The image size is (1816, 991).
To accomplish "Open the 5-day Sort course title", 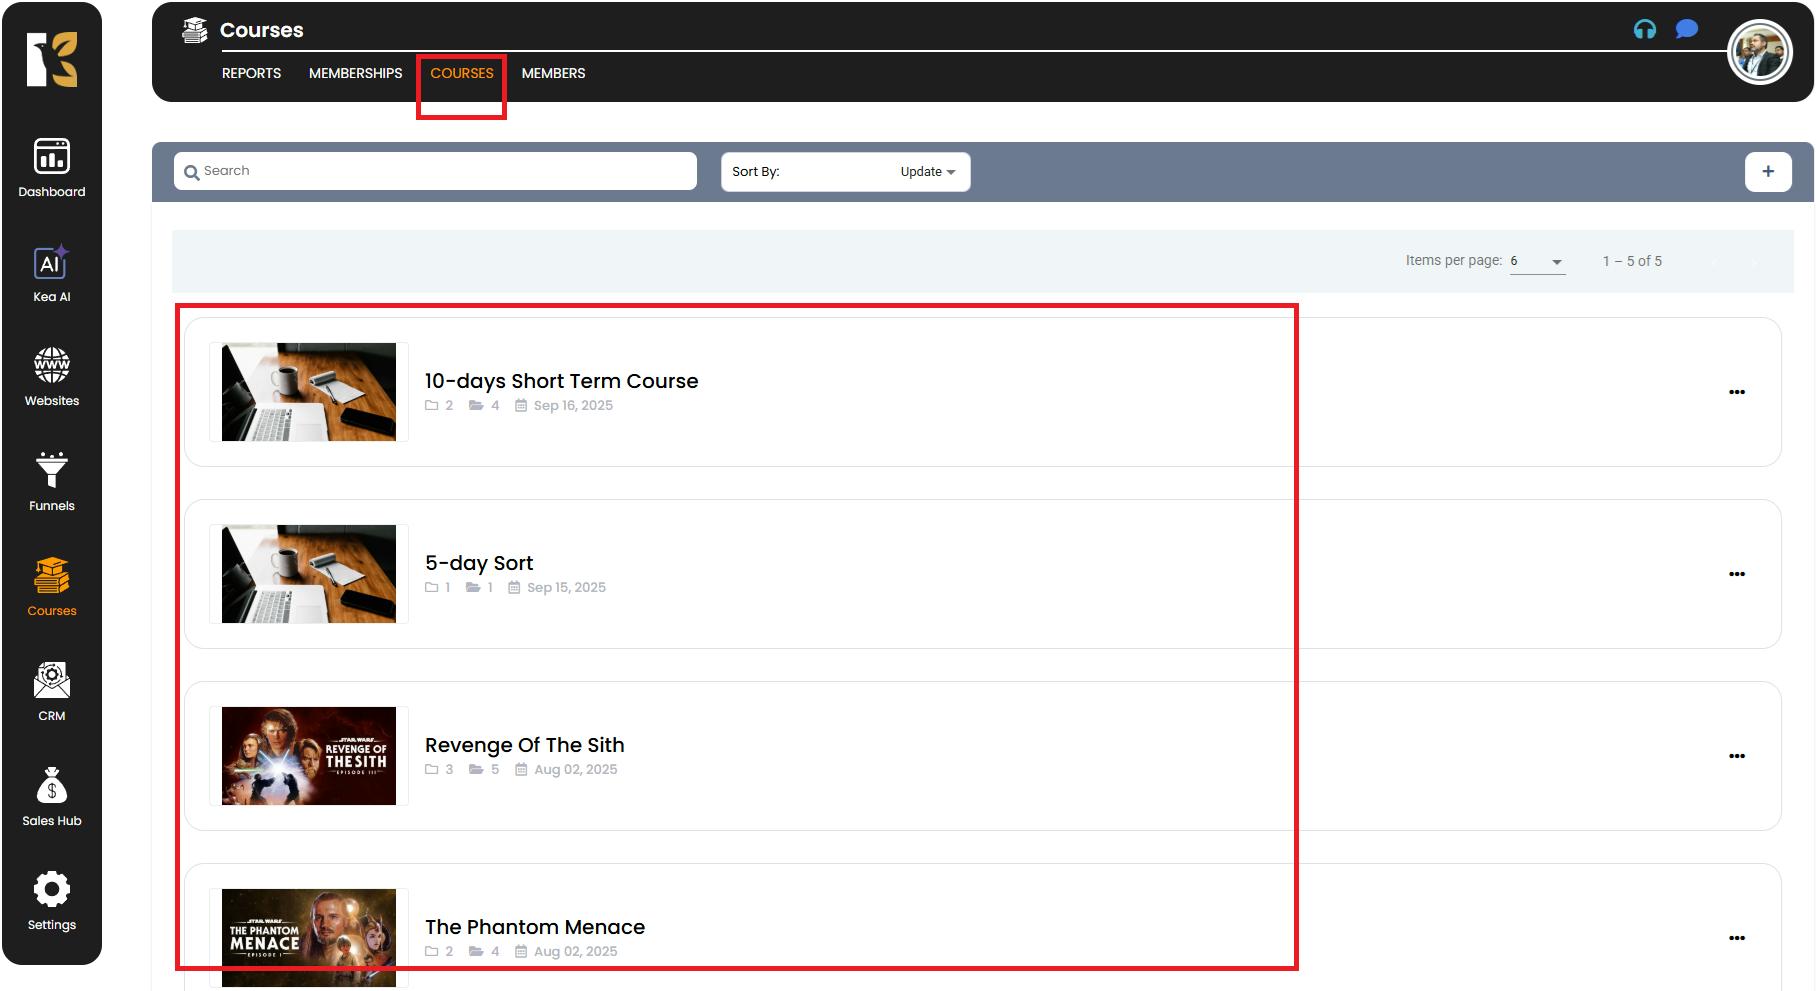I will (x=479, y=563).
